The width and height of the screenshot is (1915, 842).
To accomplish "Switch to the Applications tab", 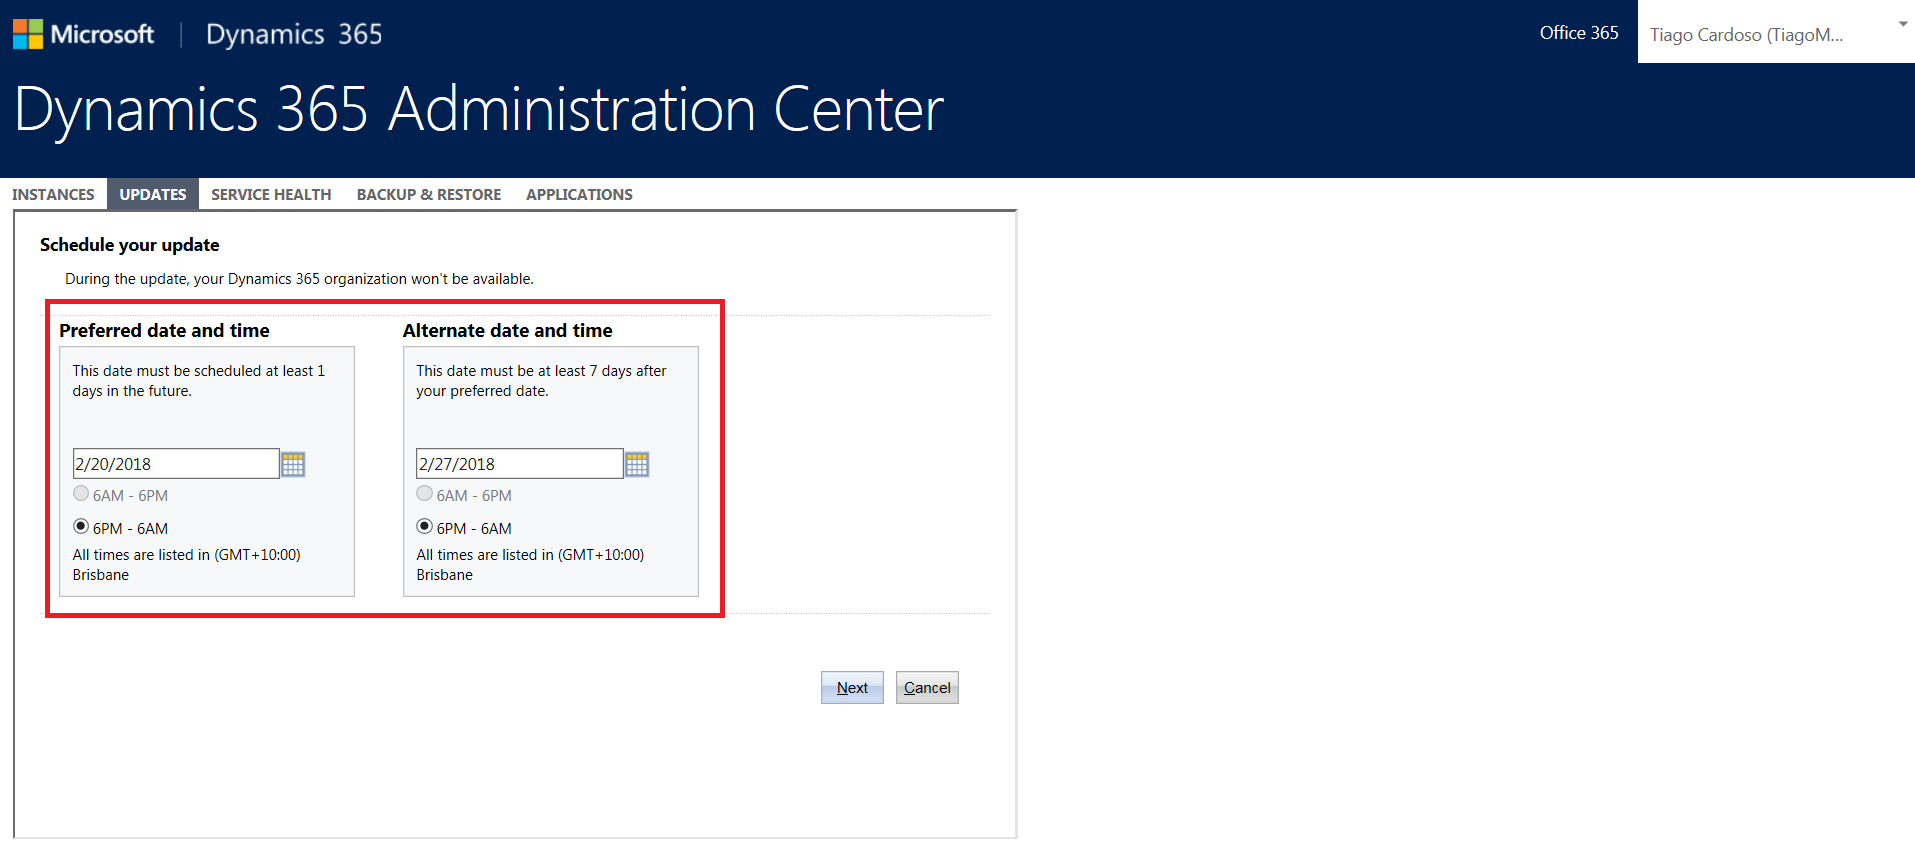I will pyautogui.click(x=579, y=194).
